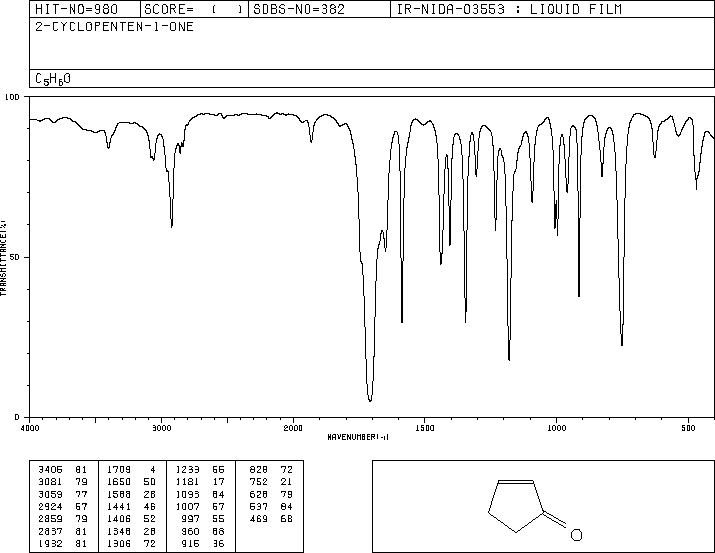The height and width of the screenshot is (553, 715).
Task: Select peak table entry 637
Action: tap(259, 506)
